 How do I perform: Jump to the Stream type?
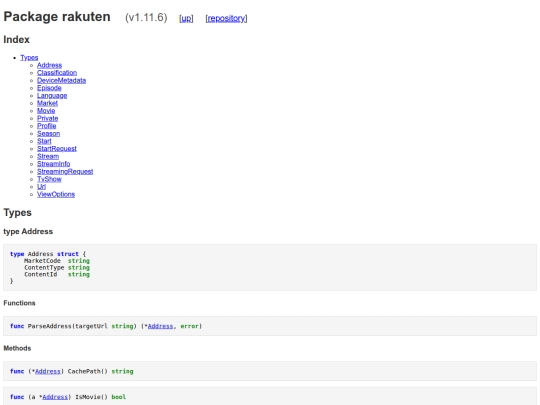(x=48, y=156)
